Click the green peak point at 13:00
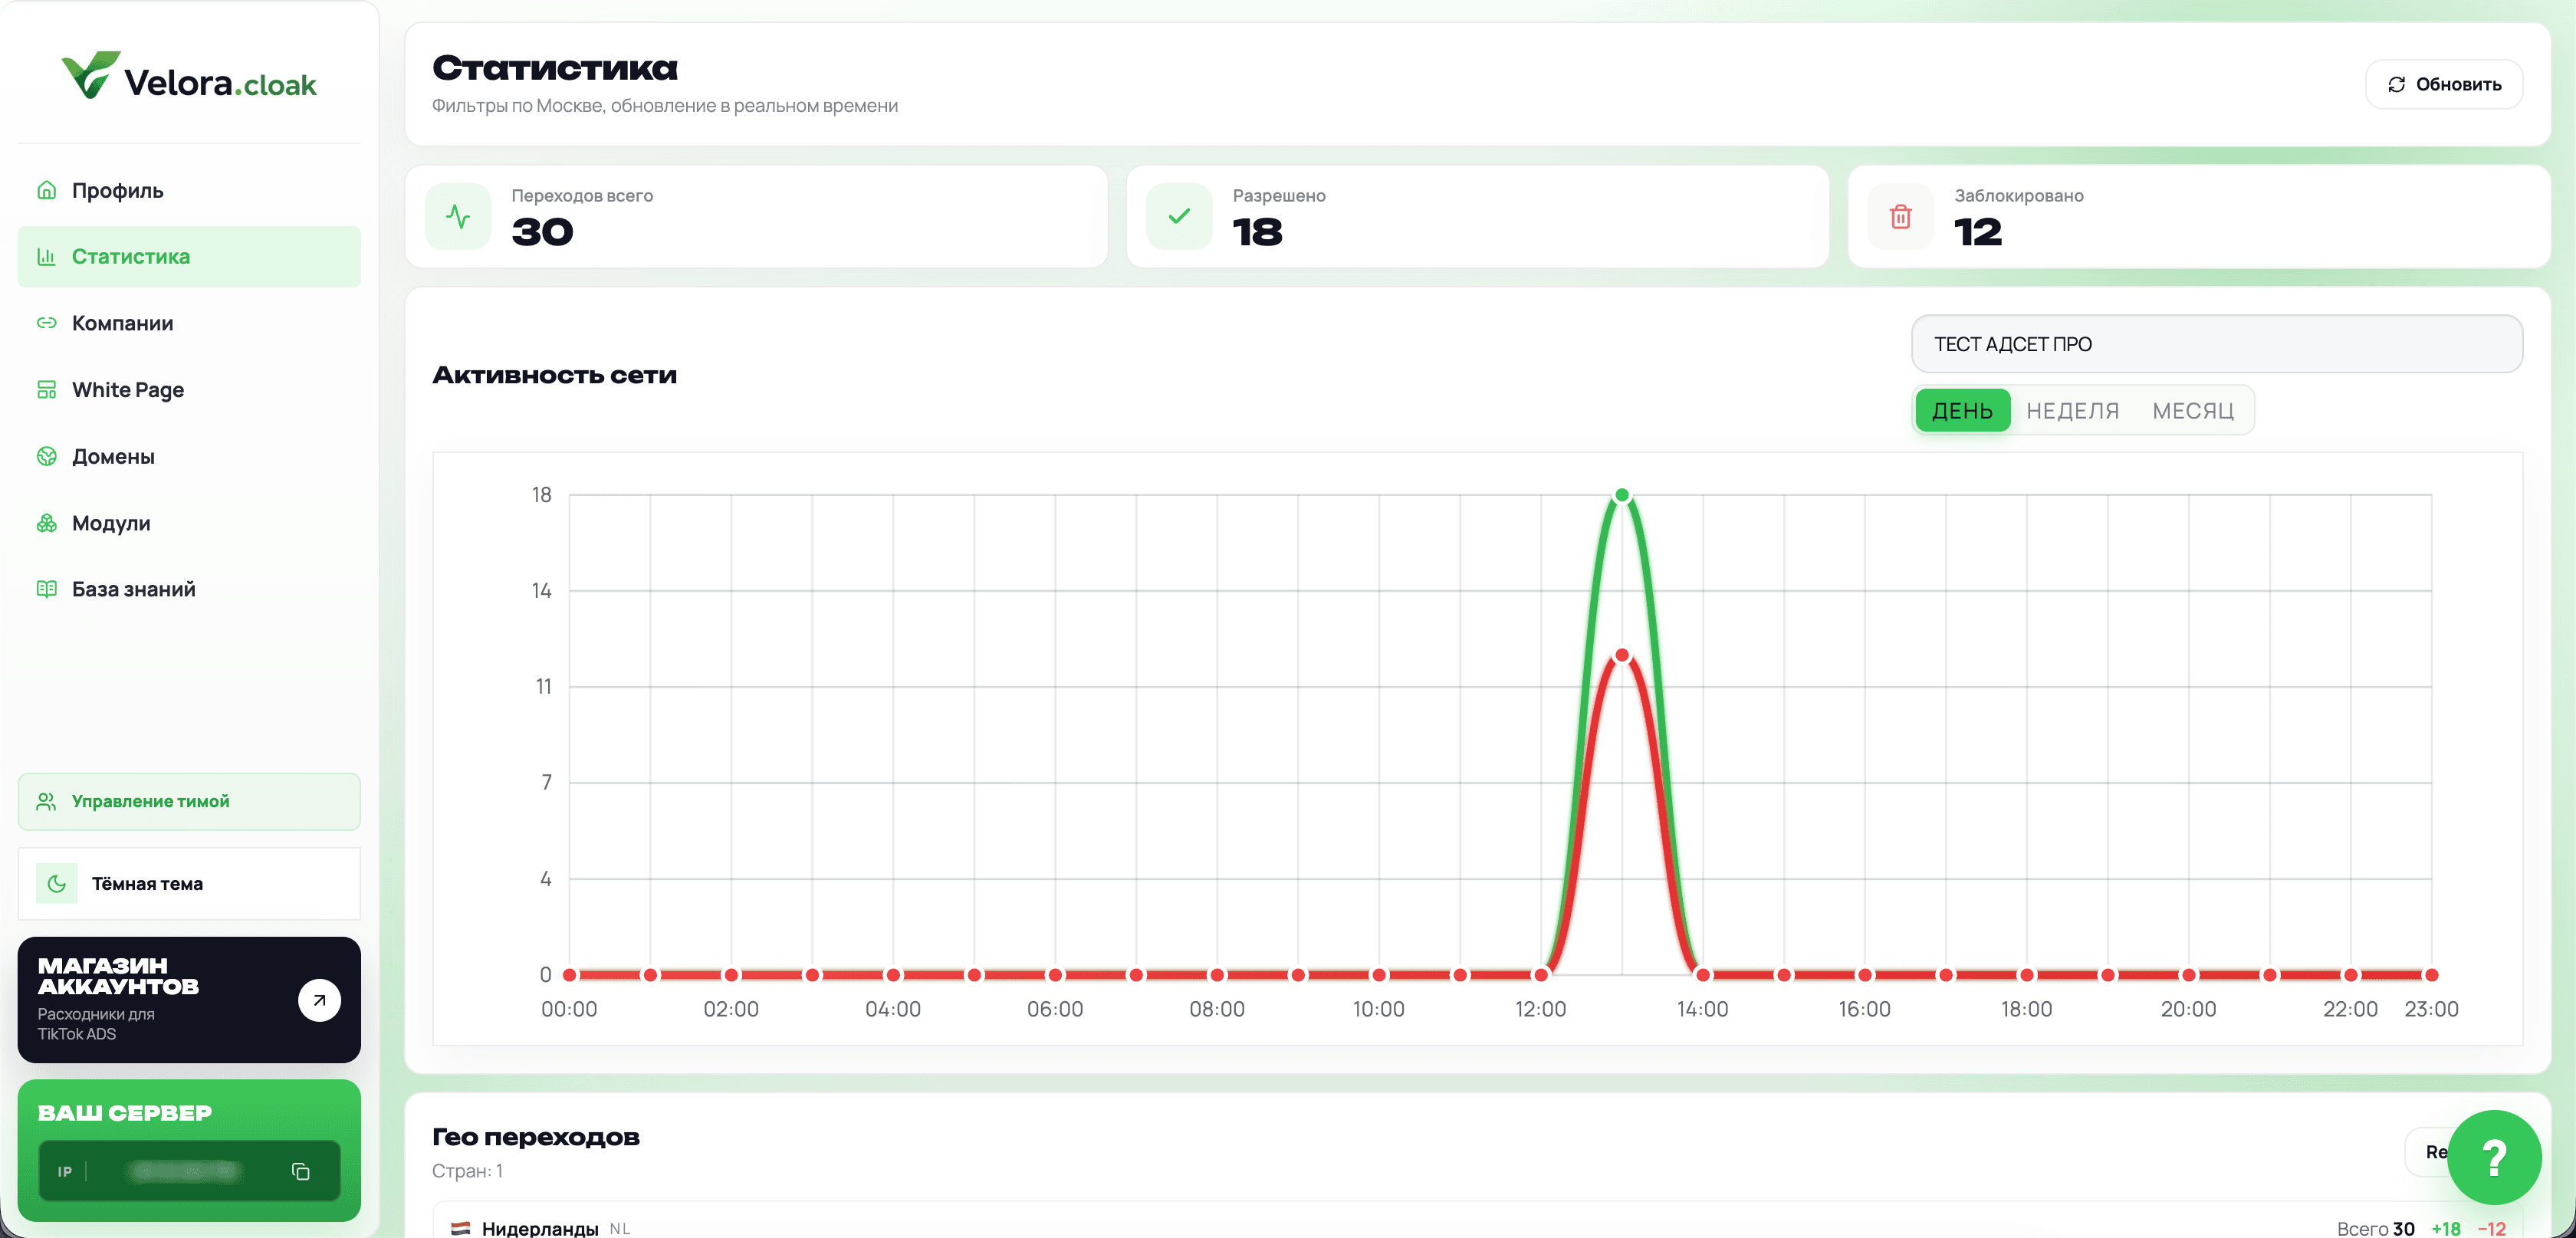The height and width of the screenshot is (1238, 2576). tap(1621, 495)
